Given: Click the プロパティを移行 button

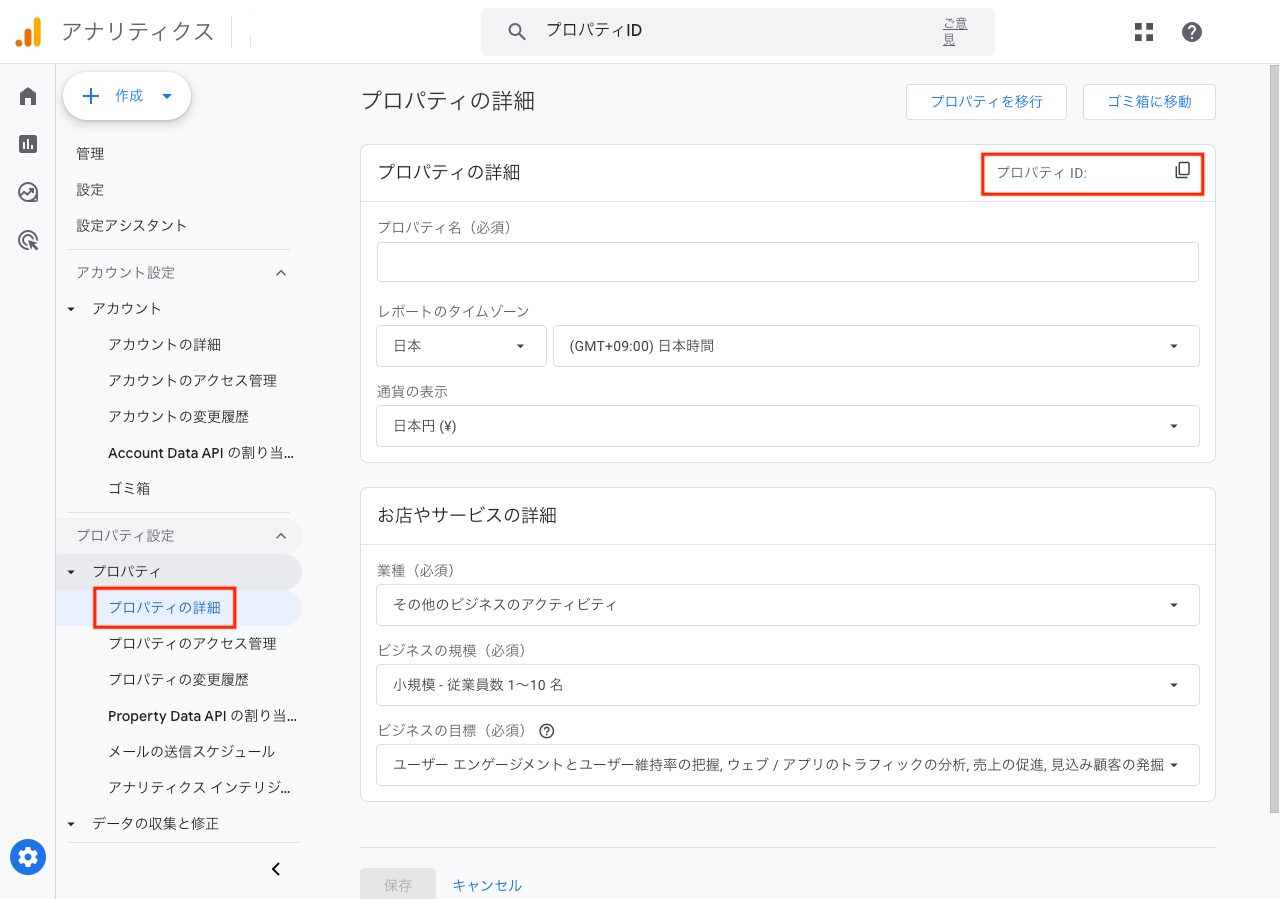Looking at the screenshot, I should 986,101.
